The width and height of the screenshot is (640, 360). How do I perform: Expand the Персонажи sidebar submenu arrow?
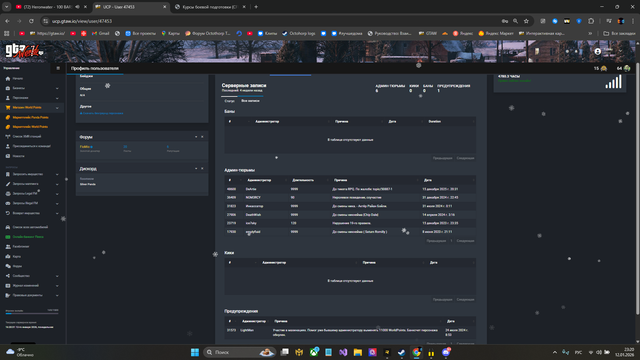[x=57, y=98]
